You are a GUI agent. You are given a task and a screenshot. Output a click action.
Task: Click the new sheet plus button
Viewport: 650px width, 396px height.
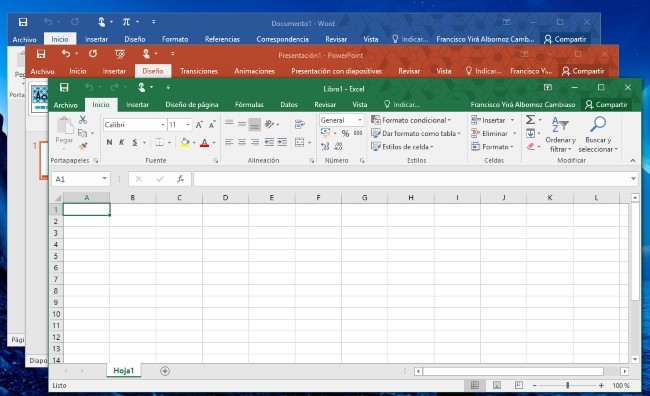click(165, 371)
